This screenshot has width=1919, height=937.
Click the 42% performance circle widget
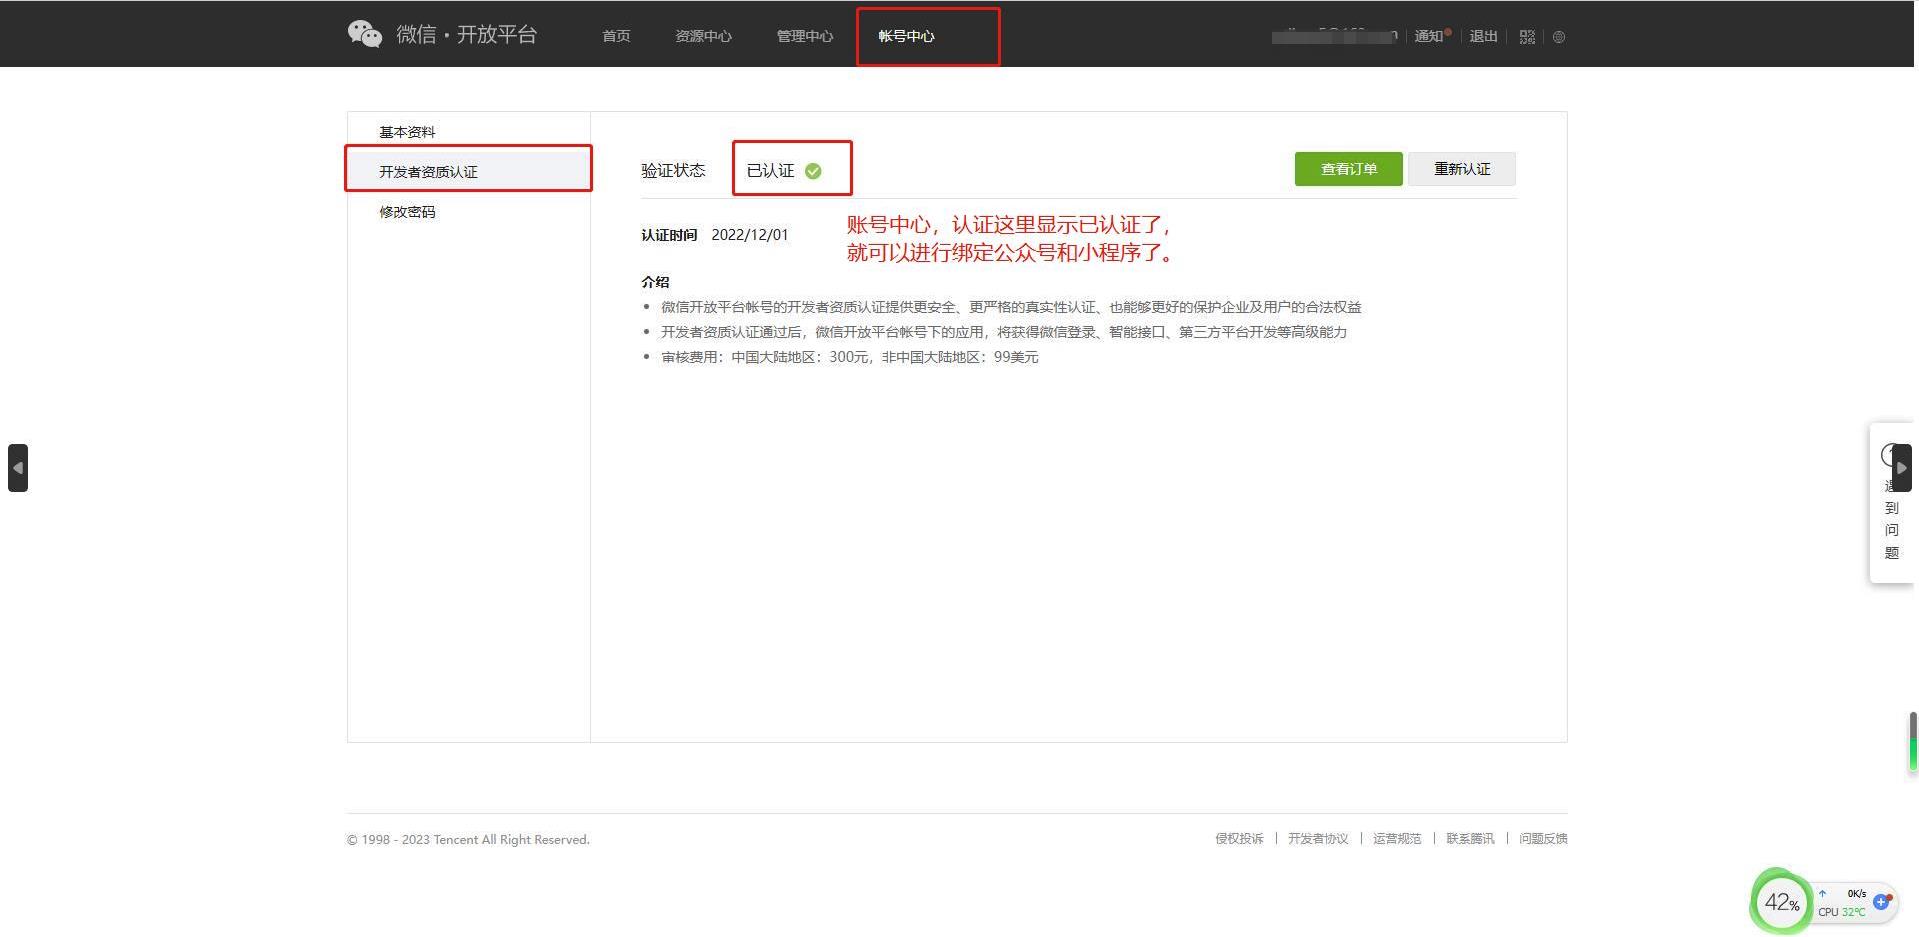(1781, 902)
